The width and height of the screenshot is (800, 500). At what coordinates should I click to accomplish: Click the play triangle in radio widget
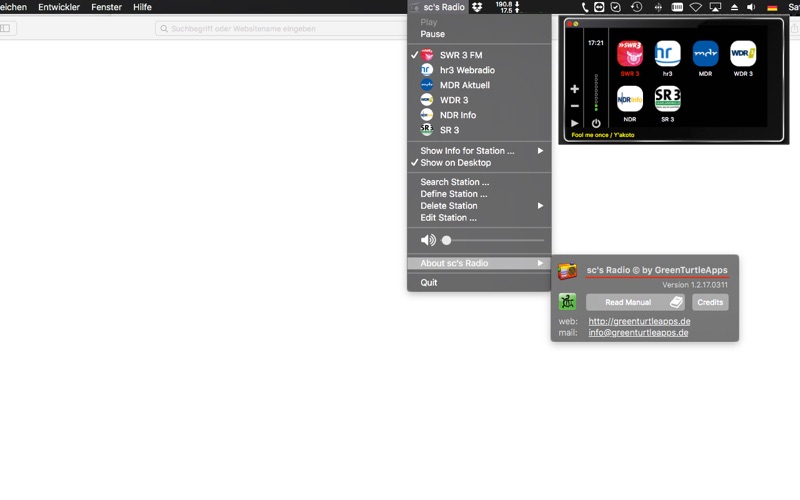(574, 123)
